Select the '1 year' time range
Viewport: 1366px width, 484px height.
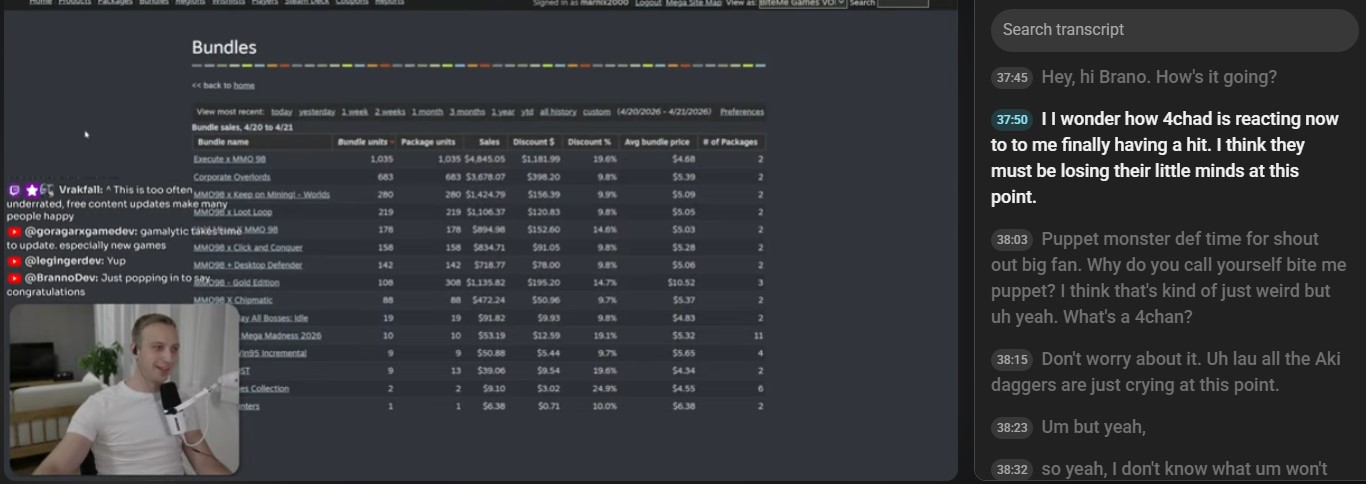[503, 112]
